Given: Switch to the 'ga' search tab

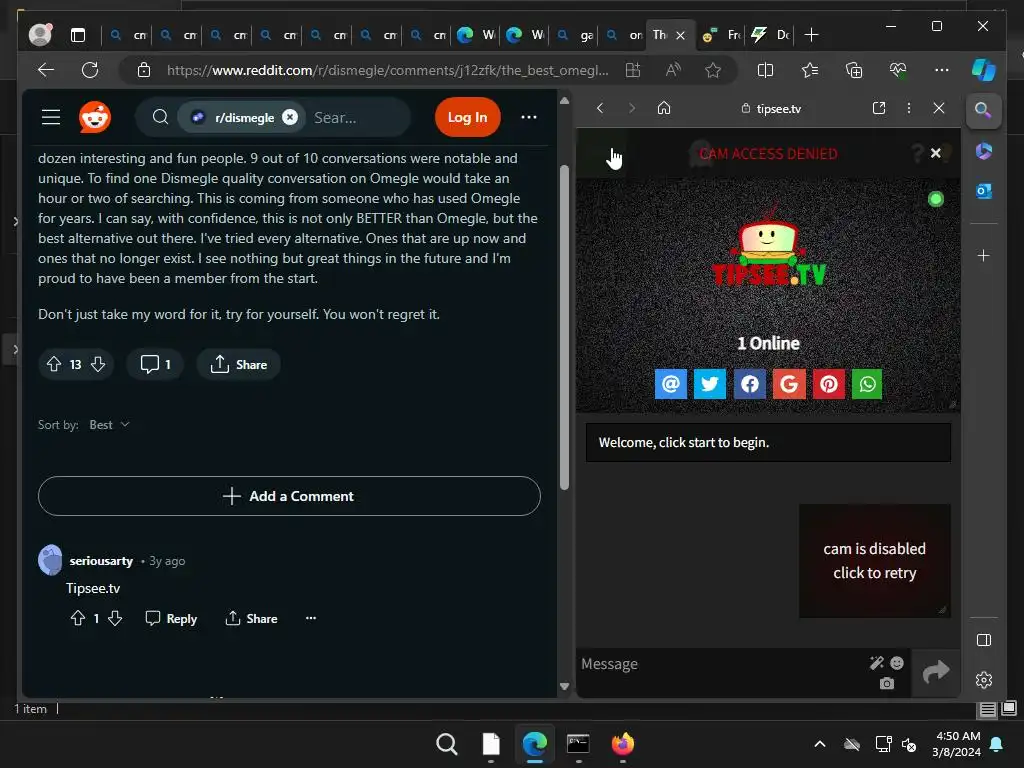Looking at the screenshot, I should (576, 35).
